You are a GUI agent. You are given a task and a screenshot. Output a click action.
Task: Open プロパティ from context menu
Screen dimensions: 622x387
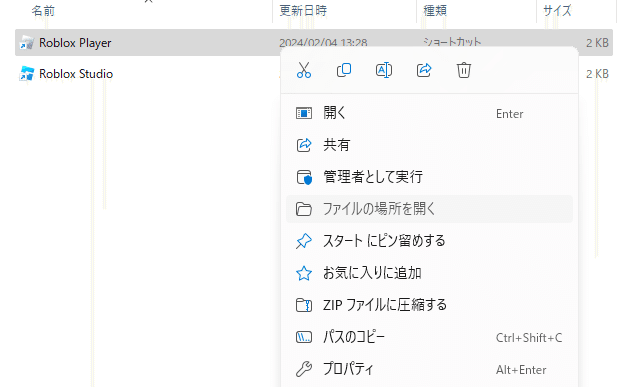point(429,369)
